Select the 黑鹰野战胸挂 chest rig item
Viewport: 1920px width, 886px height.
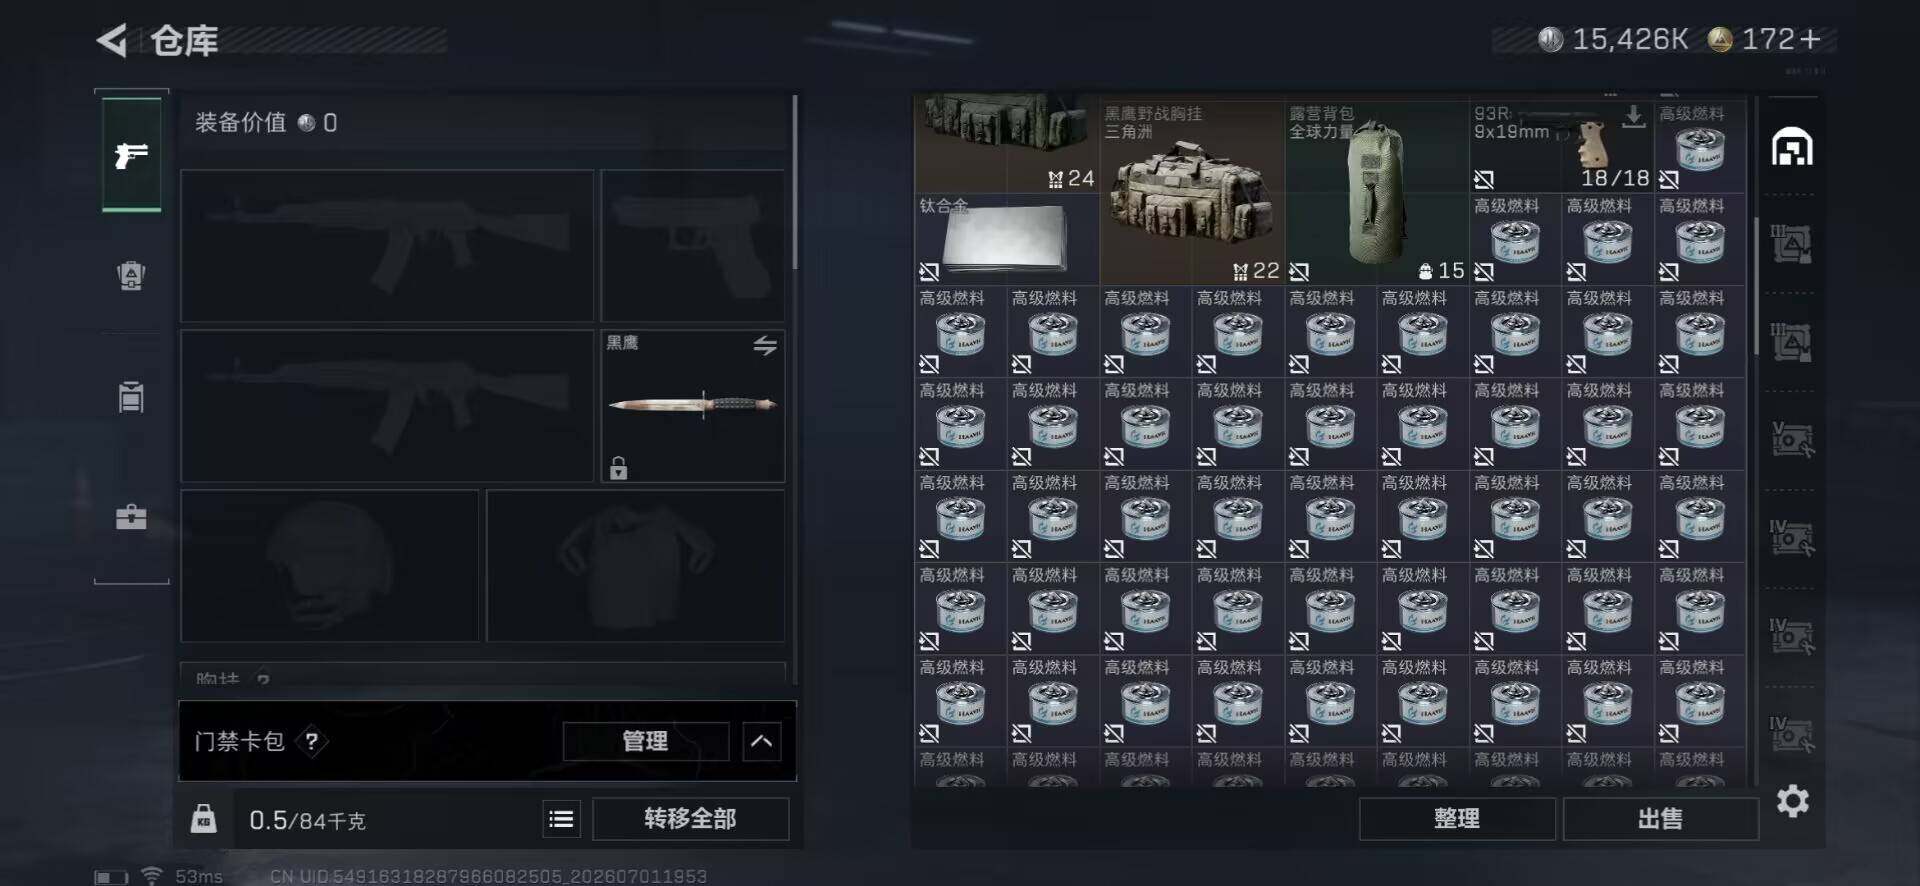click(1192, 193)
